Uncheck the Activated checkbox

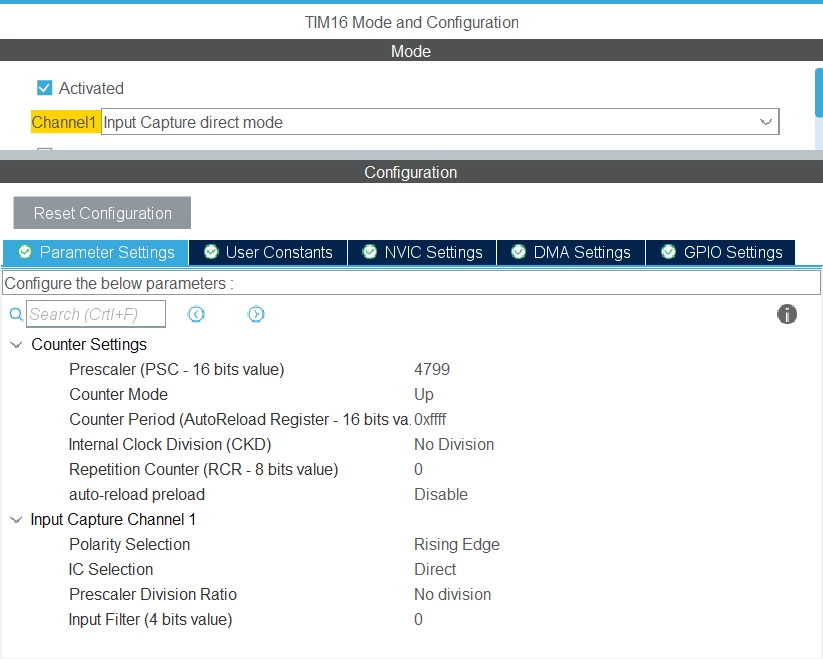coord(45,88)
